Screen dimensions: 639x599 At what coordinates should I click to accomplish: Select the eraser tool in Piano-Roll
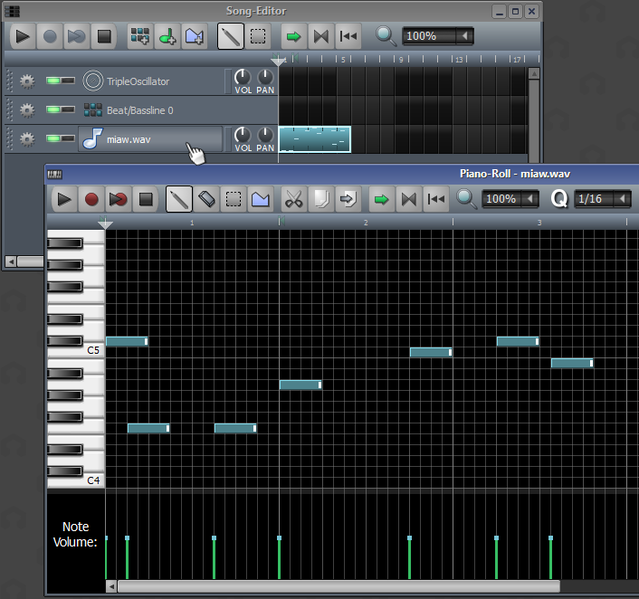[206, 200]
